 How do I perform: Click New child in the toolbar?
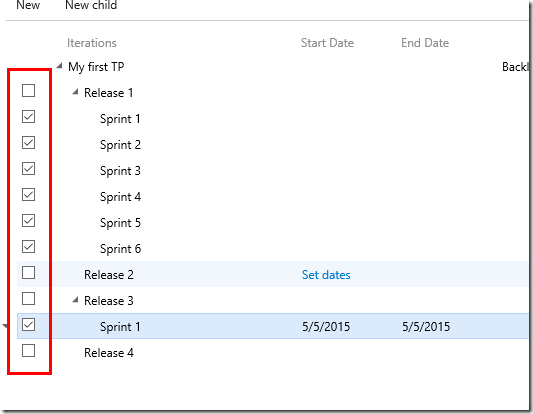(91, 5)
